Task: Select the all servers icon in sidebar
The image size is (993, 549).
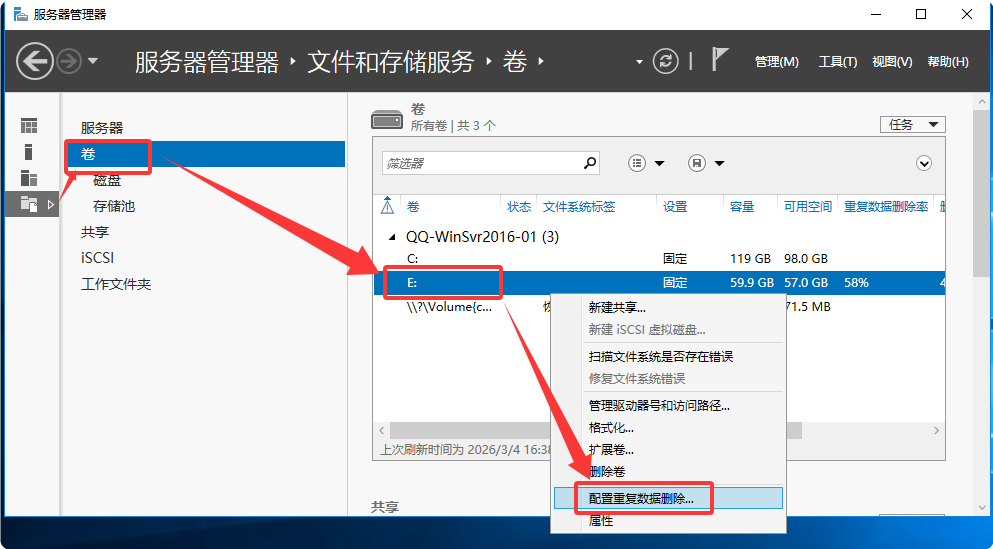Action: tap(29, 178)
